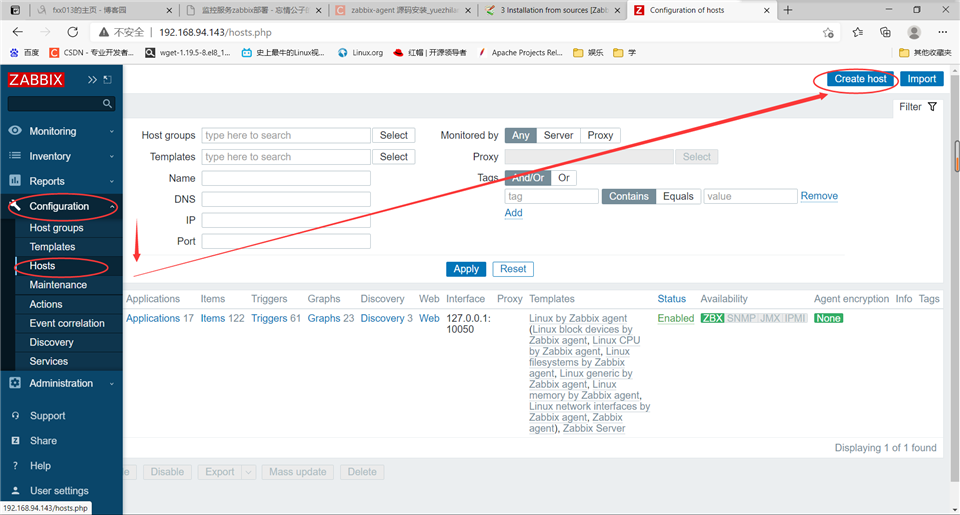Click the Reset filter button
960x515 pixels.
tap(513, 269)
